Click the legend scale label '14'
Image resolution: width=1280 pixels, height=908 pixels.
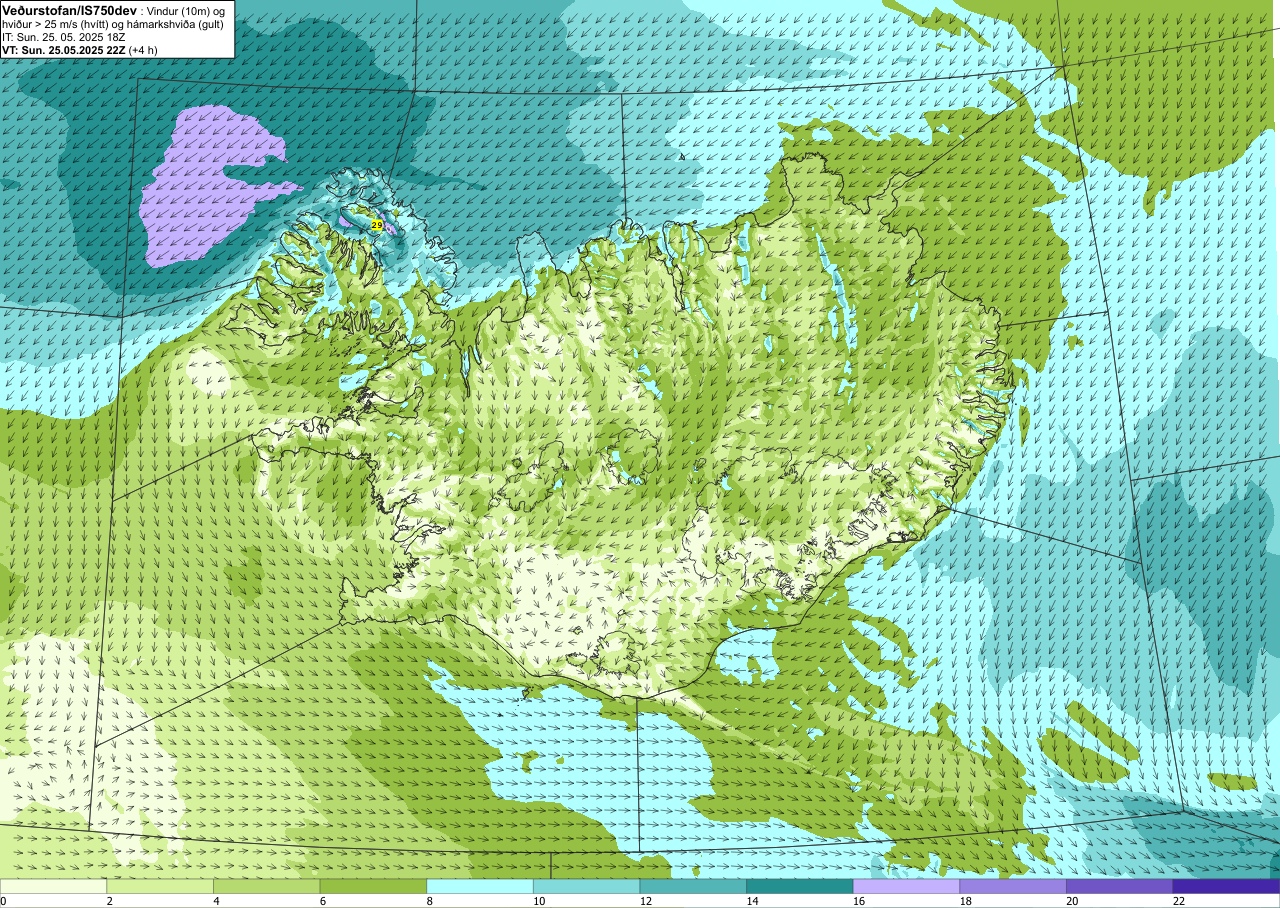coord(752,901)
